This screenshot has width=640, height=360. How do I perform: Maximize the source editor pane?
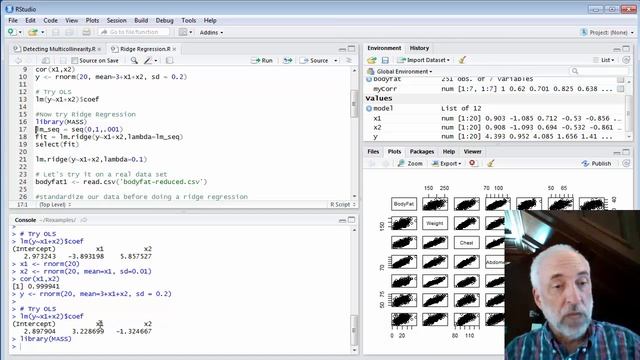(351, 49)
